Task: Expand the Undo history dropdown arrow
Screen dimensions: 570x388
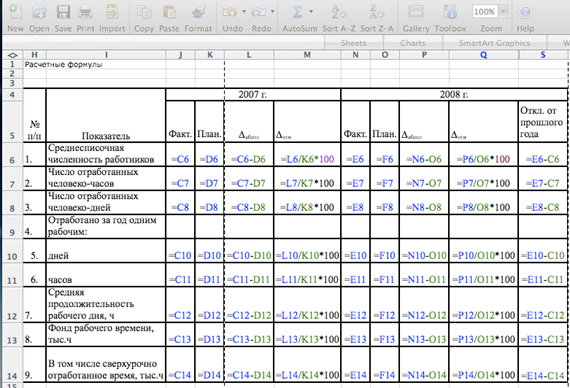Action: coord(244,12)
